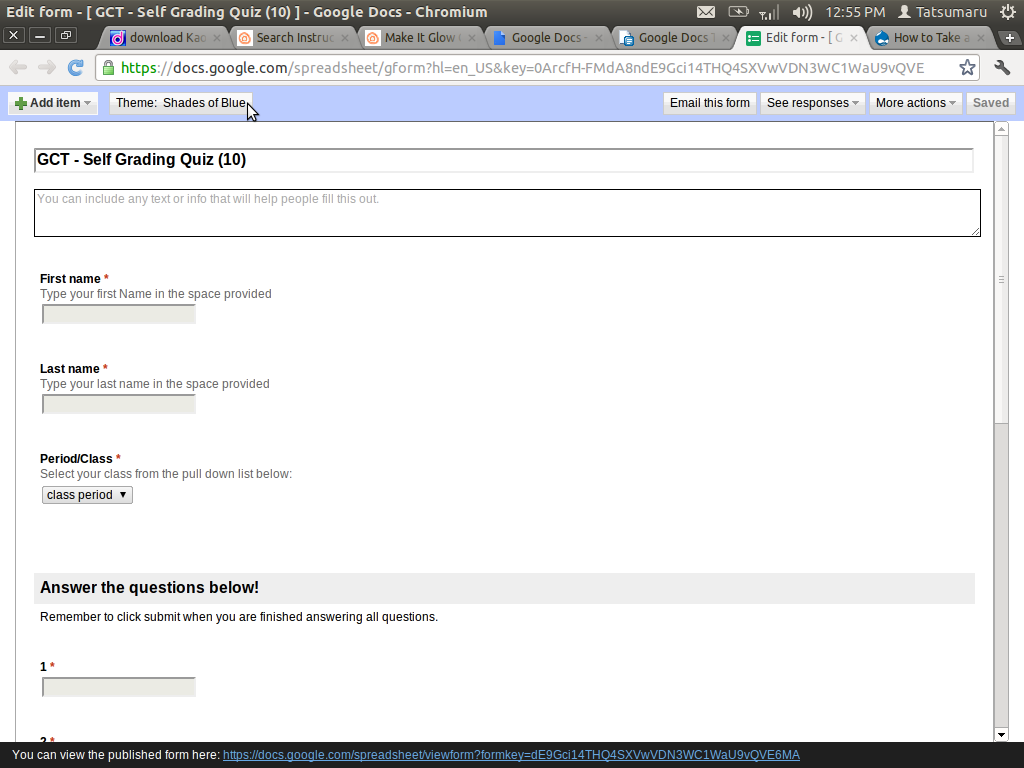Click the padlock icon before the docs.google.com URL
This screenshot has height=768, width=1024.
tap(107, 67)
